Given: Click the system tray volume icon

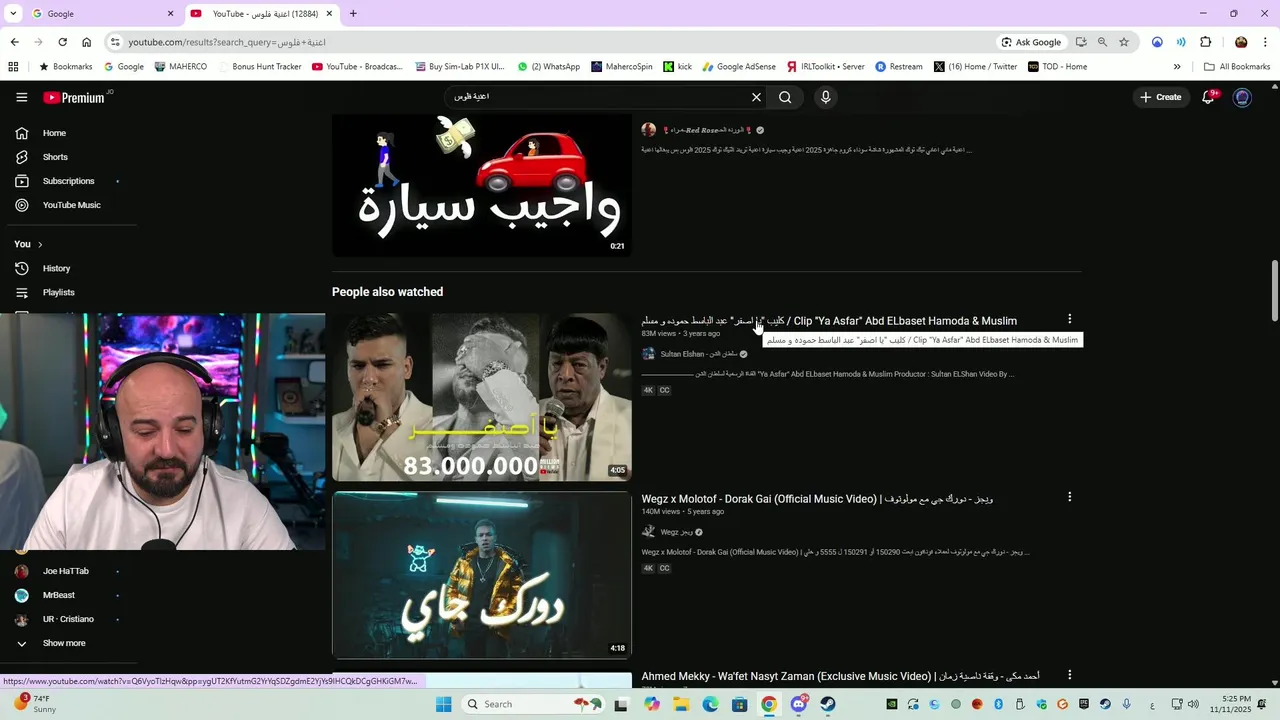Looking at the screenshot, I should [1192, 704].
